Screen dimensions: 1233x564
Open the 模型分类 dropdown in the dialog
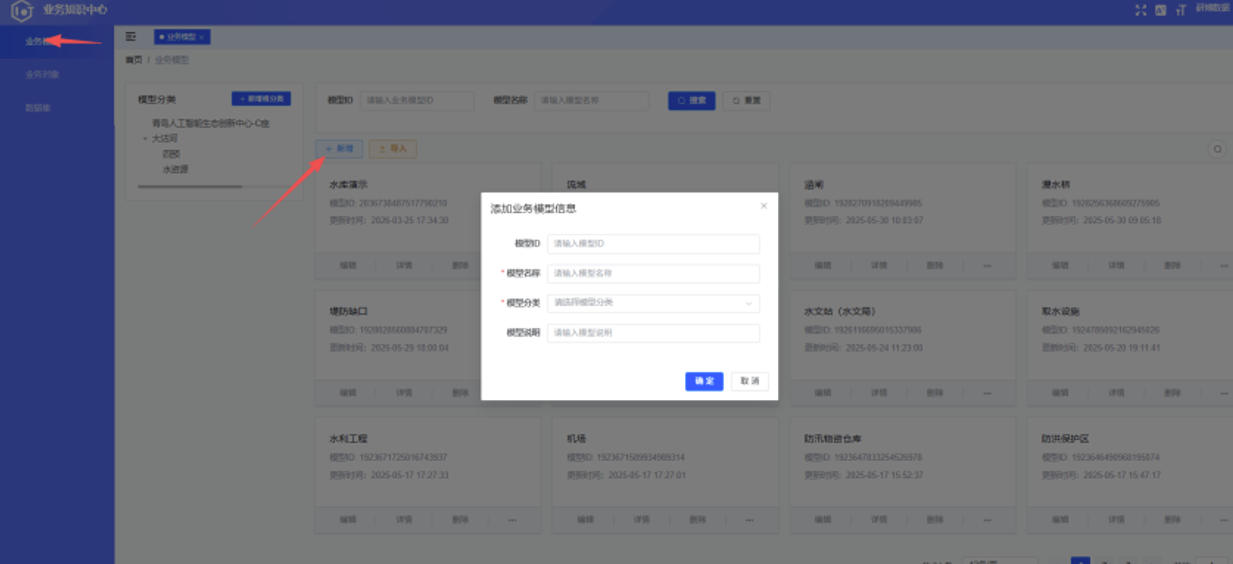(x=653, y=303)
